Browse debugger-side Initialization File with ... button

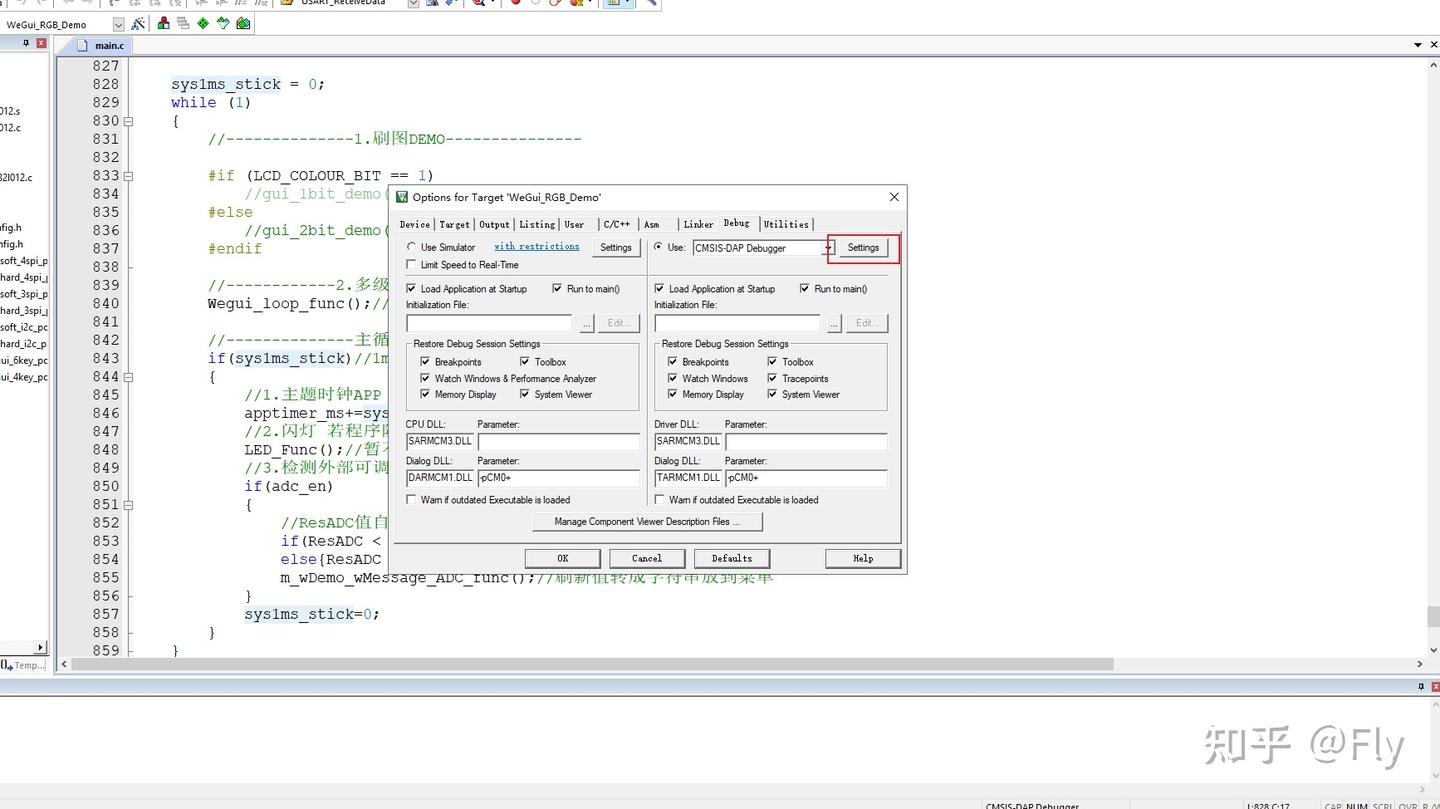(835, 323)
